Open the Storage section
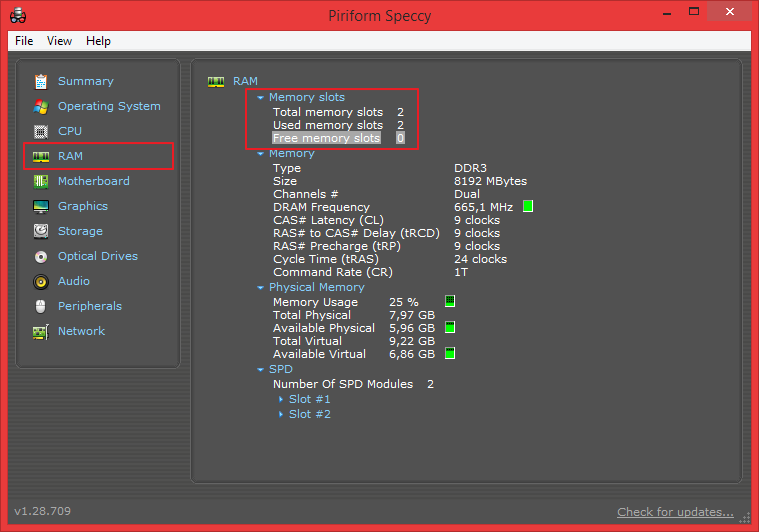The image size is (759, 532). point(80,231)
